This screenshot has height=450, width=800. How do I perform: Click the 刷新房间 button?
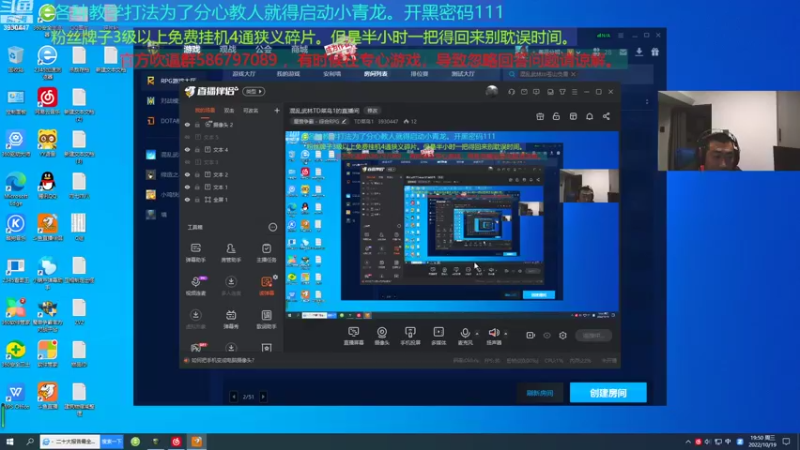coord(540,393)
